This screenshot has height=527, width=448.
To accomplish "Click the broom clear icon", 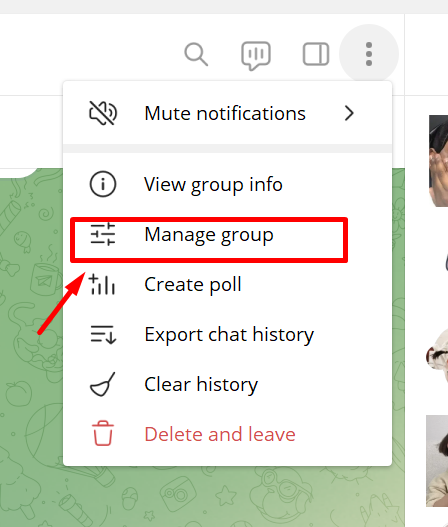I will coord(103,384).
